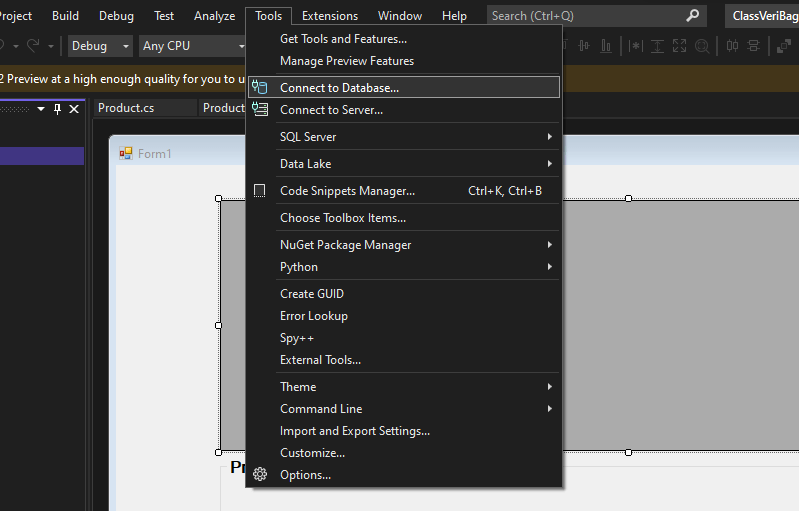Open the Debug menu

point(116,16)
